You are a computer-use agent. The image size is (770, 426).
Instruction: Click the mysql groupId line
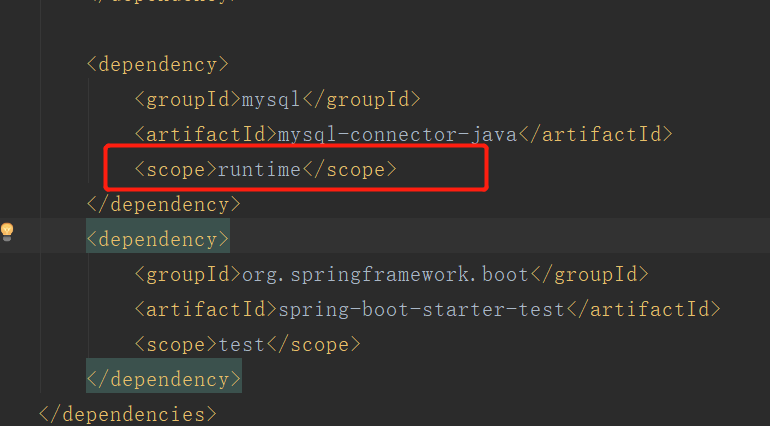(277, 100)
